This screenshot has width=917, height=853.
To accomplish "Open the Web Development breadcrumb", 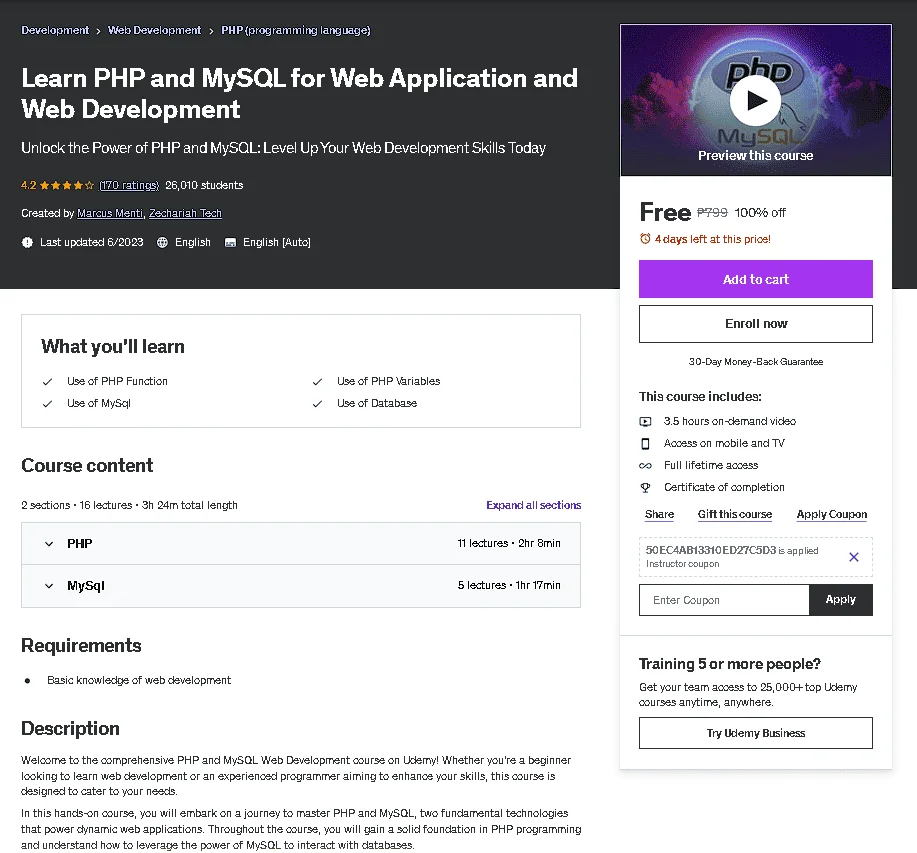I will point(154,30).
